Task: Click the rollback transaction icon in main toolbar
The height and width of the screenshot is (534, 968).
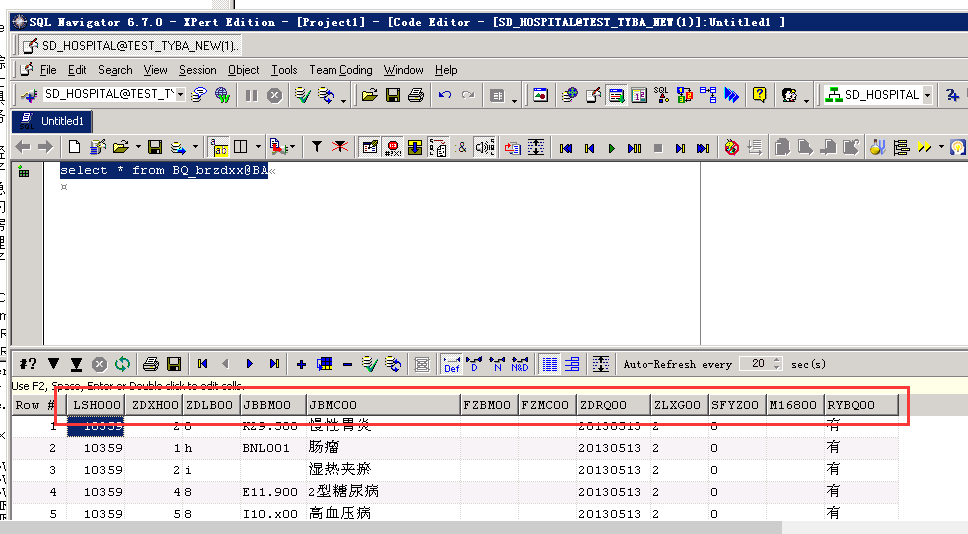Action: pyautogui.click(x=325, y=95)
